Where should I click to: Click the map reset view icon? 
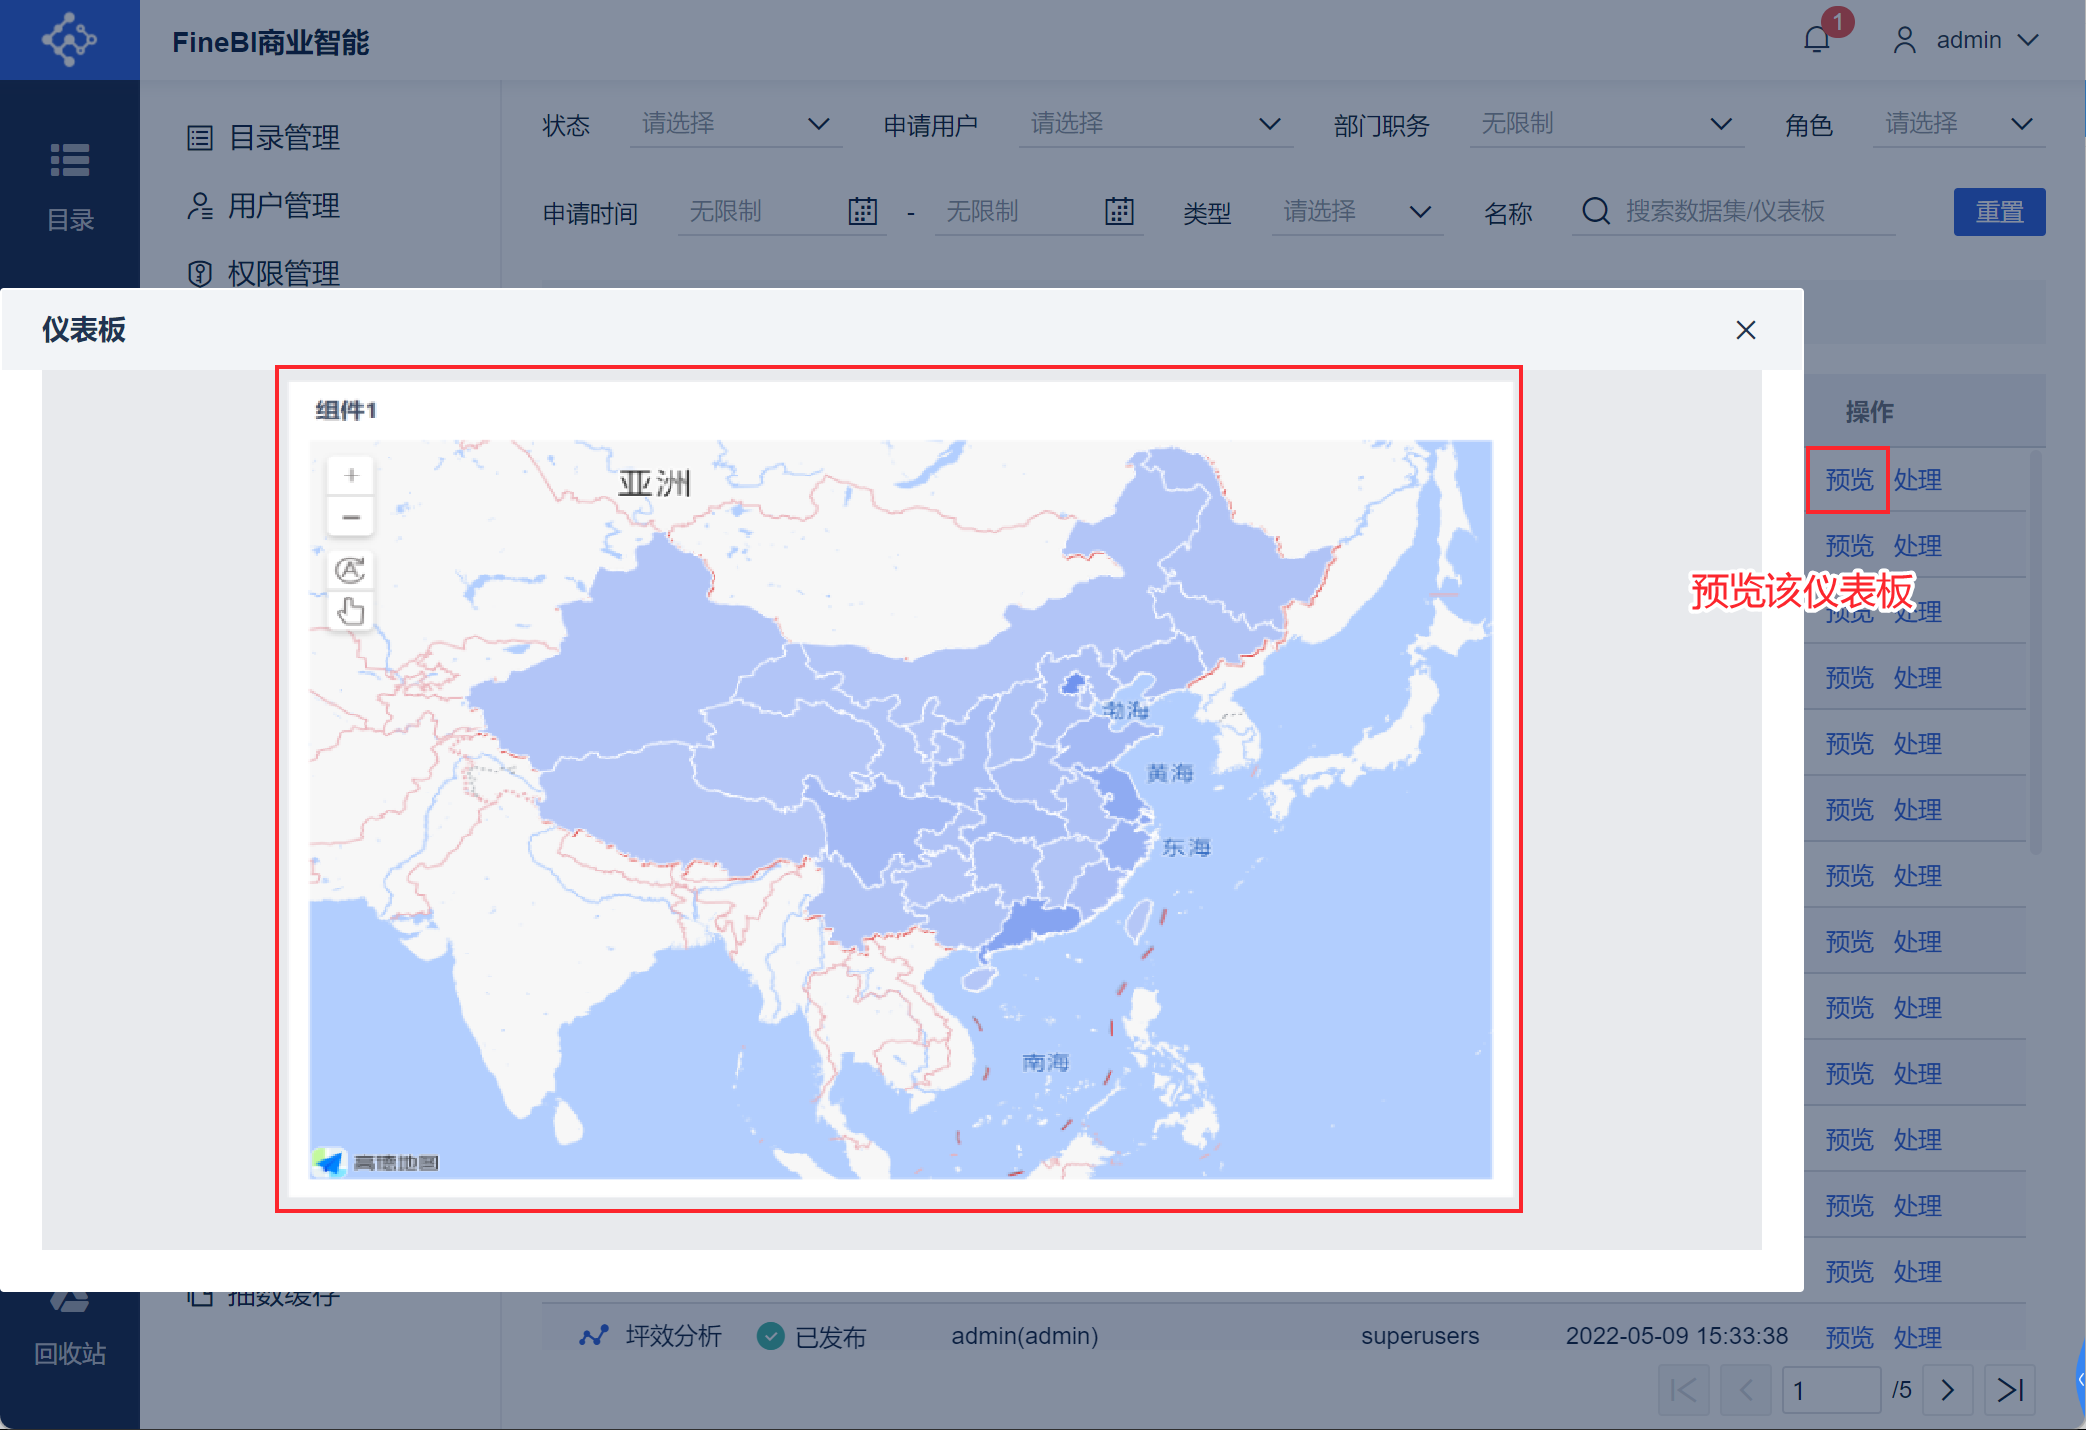click(x=350, y=571)
